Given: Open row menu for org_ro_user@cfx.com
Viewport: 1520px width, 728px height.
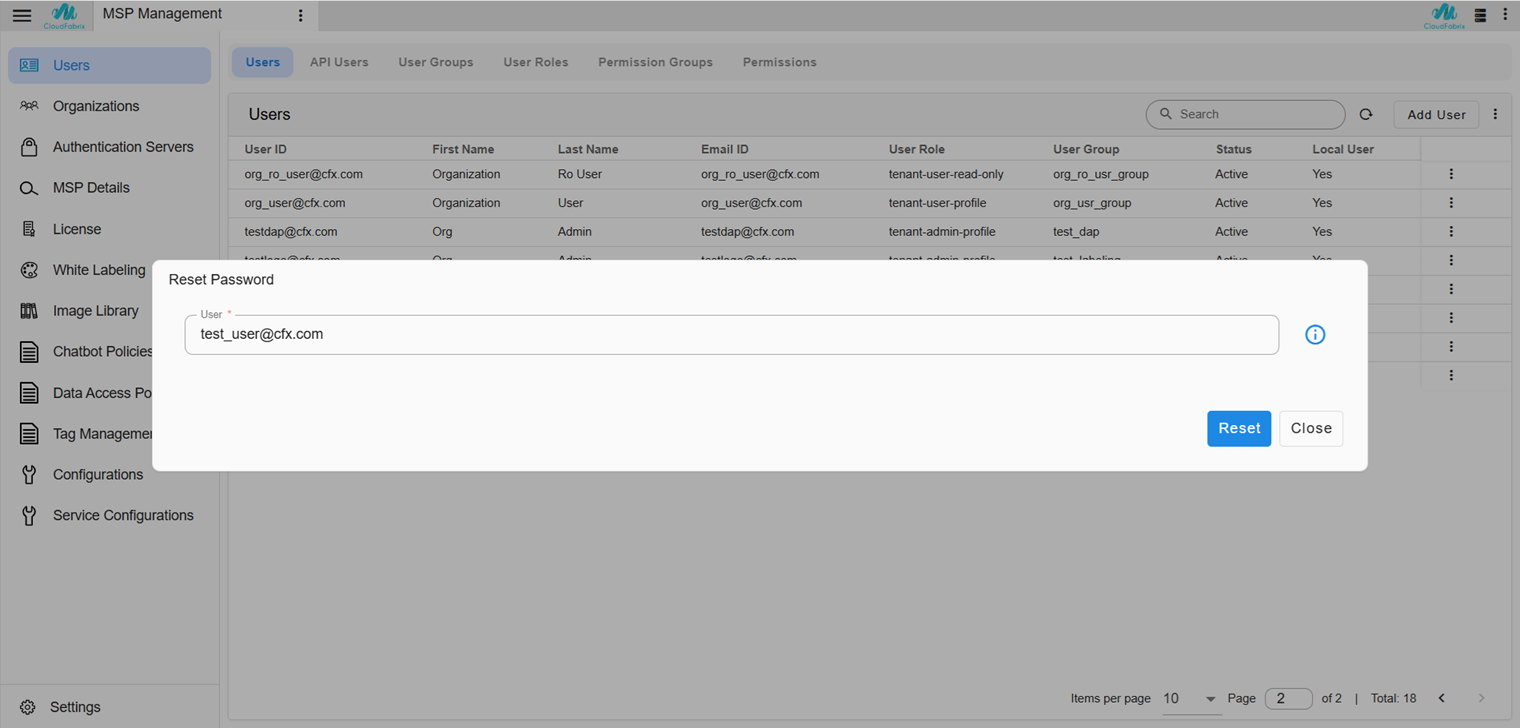Looking at the screenshot, I should 1451,174.
